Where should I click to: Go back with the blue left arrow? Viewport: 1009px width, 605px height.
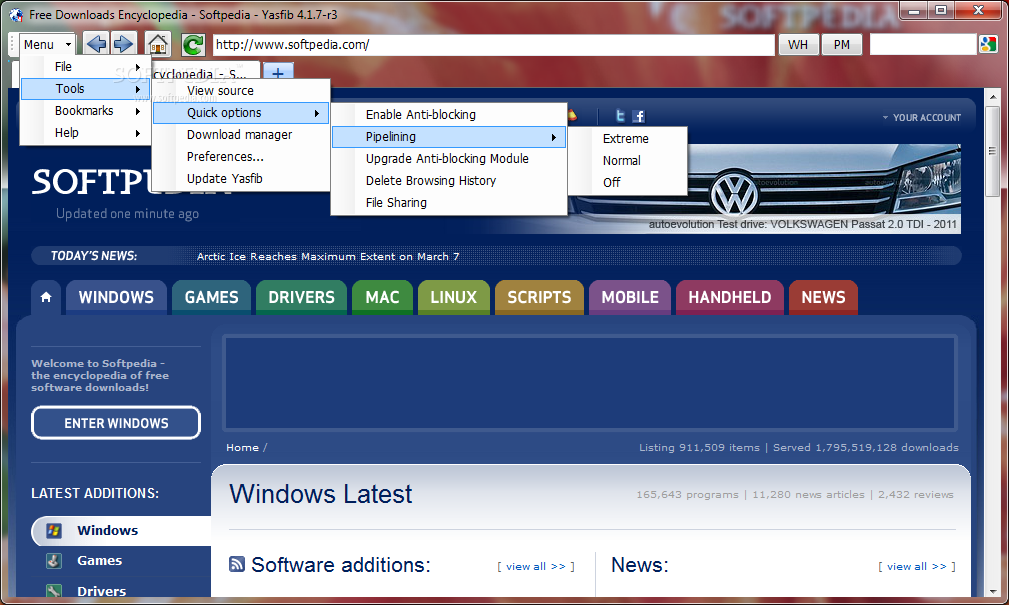pos(97,44)
